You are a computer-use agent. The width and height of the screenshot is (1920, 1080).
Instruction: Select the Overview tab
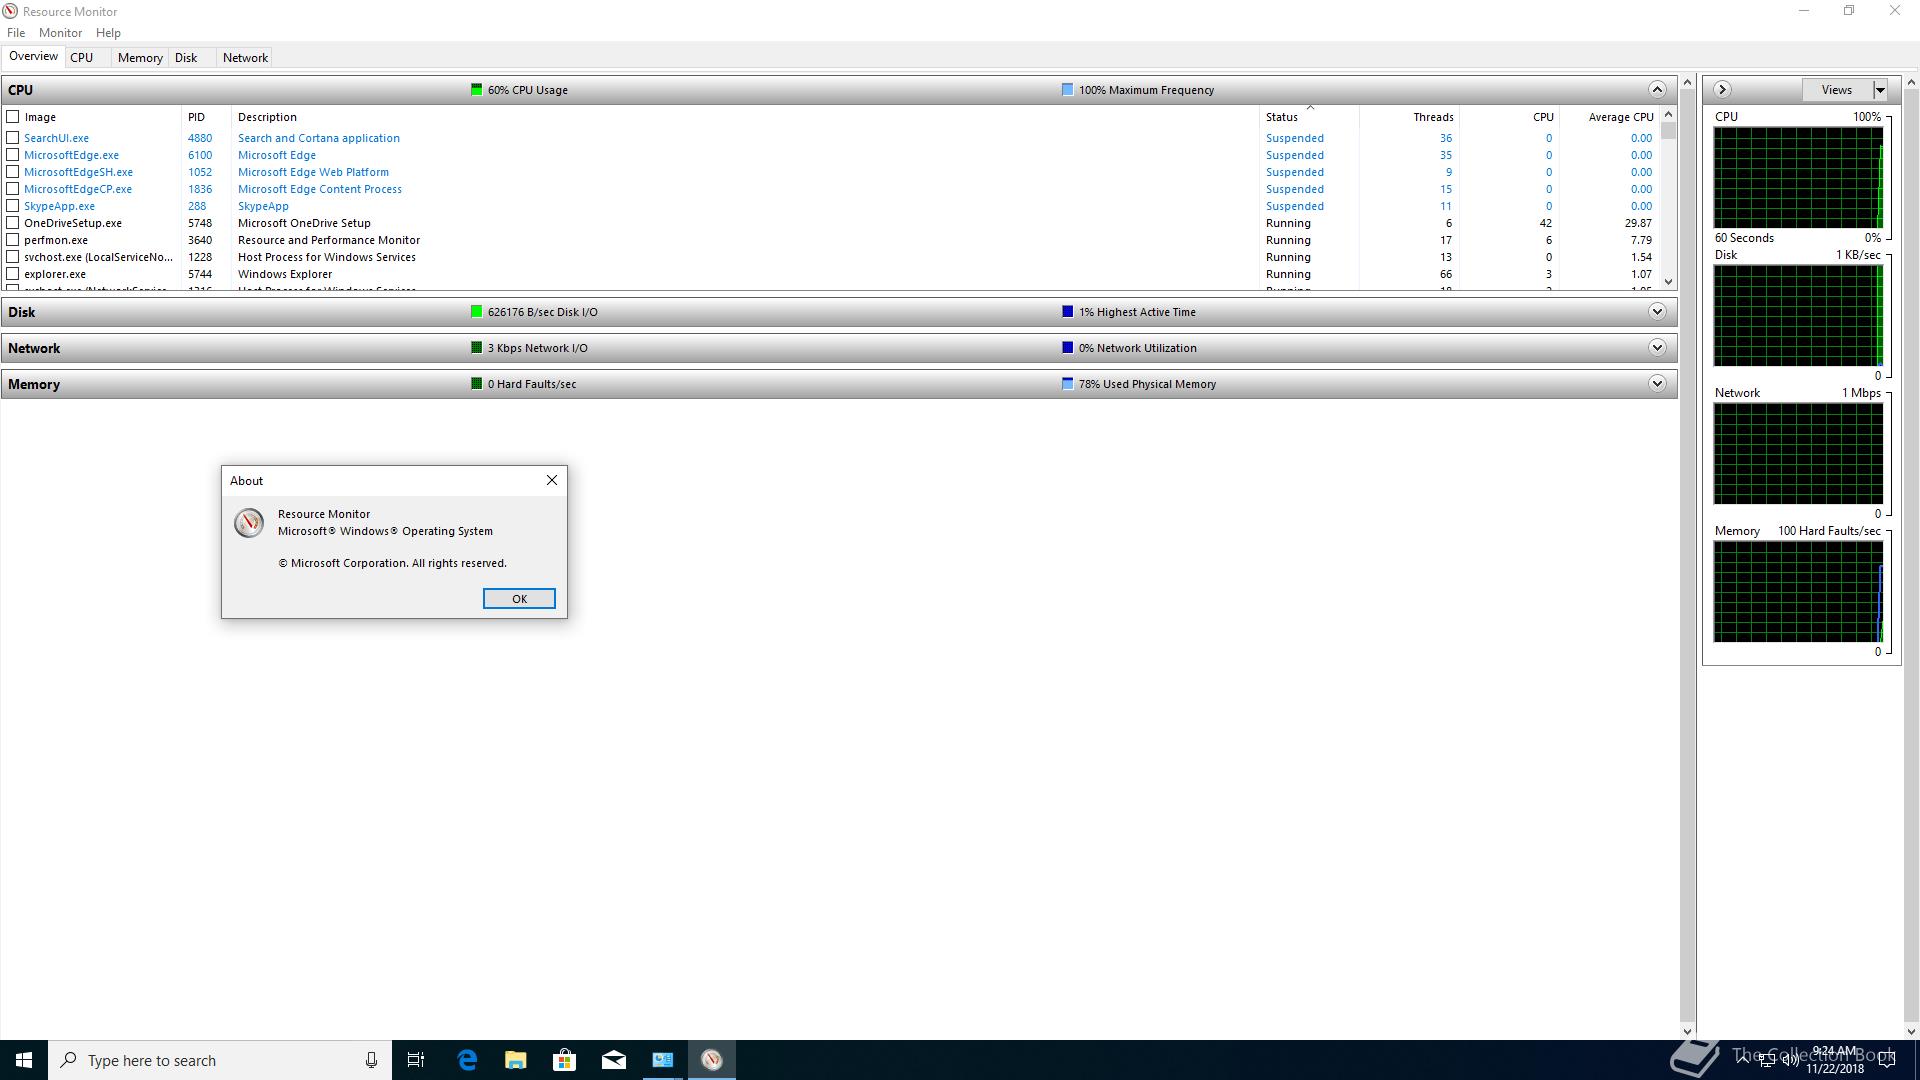click(33, 56)
